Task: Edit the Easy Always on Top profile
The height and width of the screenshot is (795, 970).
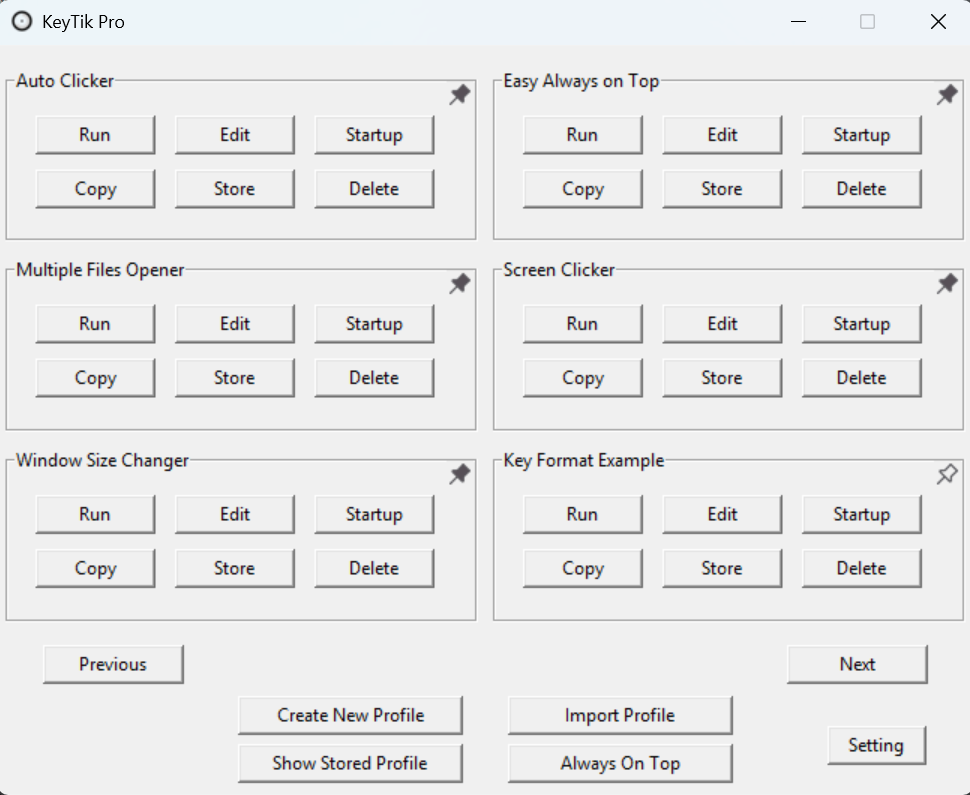Action: [x=723, y=134]
